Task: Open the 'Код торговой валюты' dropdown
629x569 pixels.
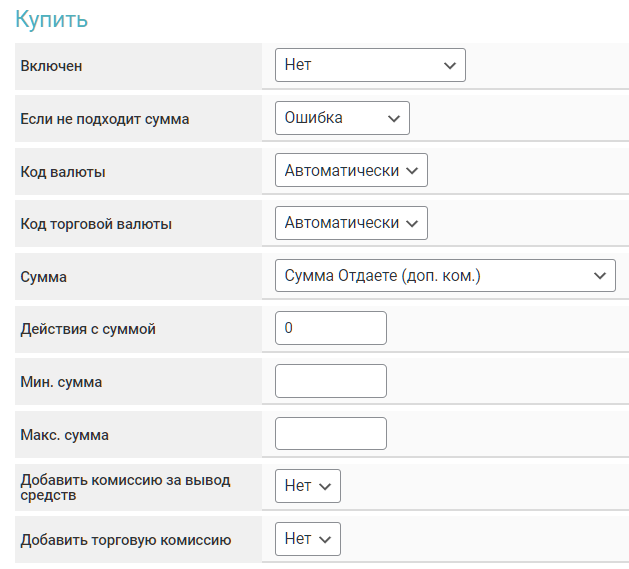Action: coord(351,223)
